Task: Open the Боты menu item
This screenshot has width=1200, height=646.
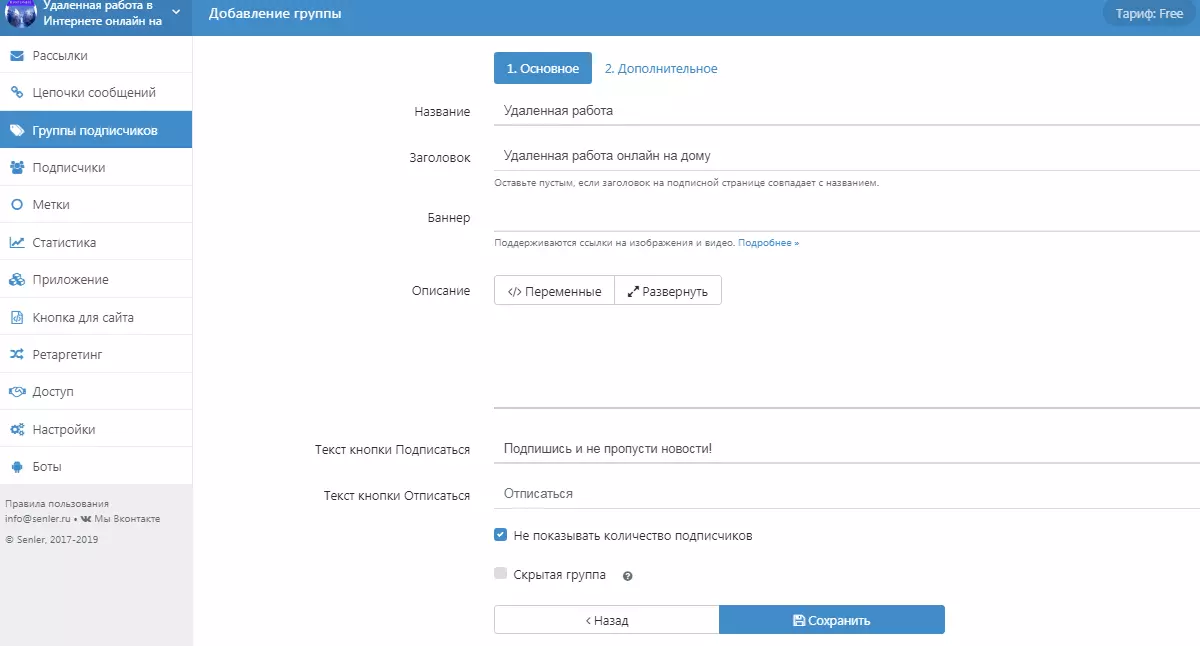Action: tap(96, 466)
